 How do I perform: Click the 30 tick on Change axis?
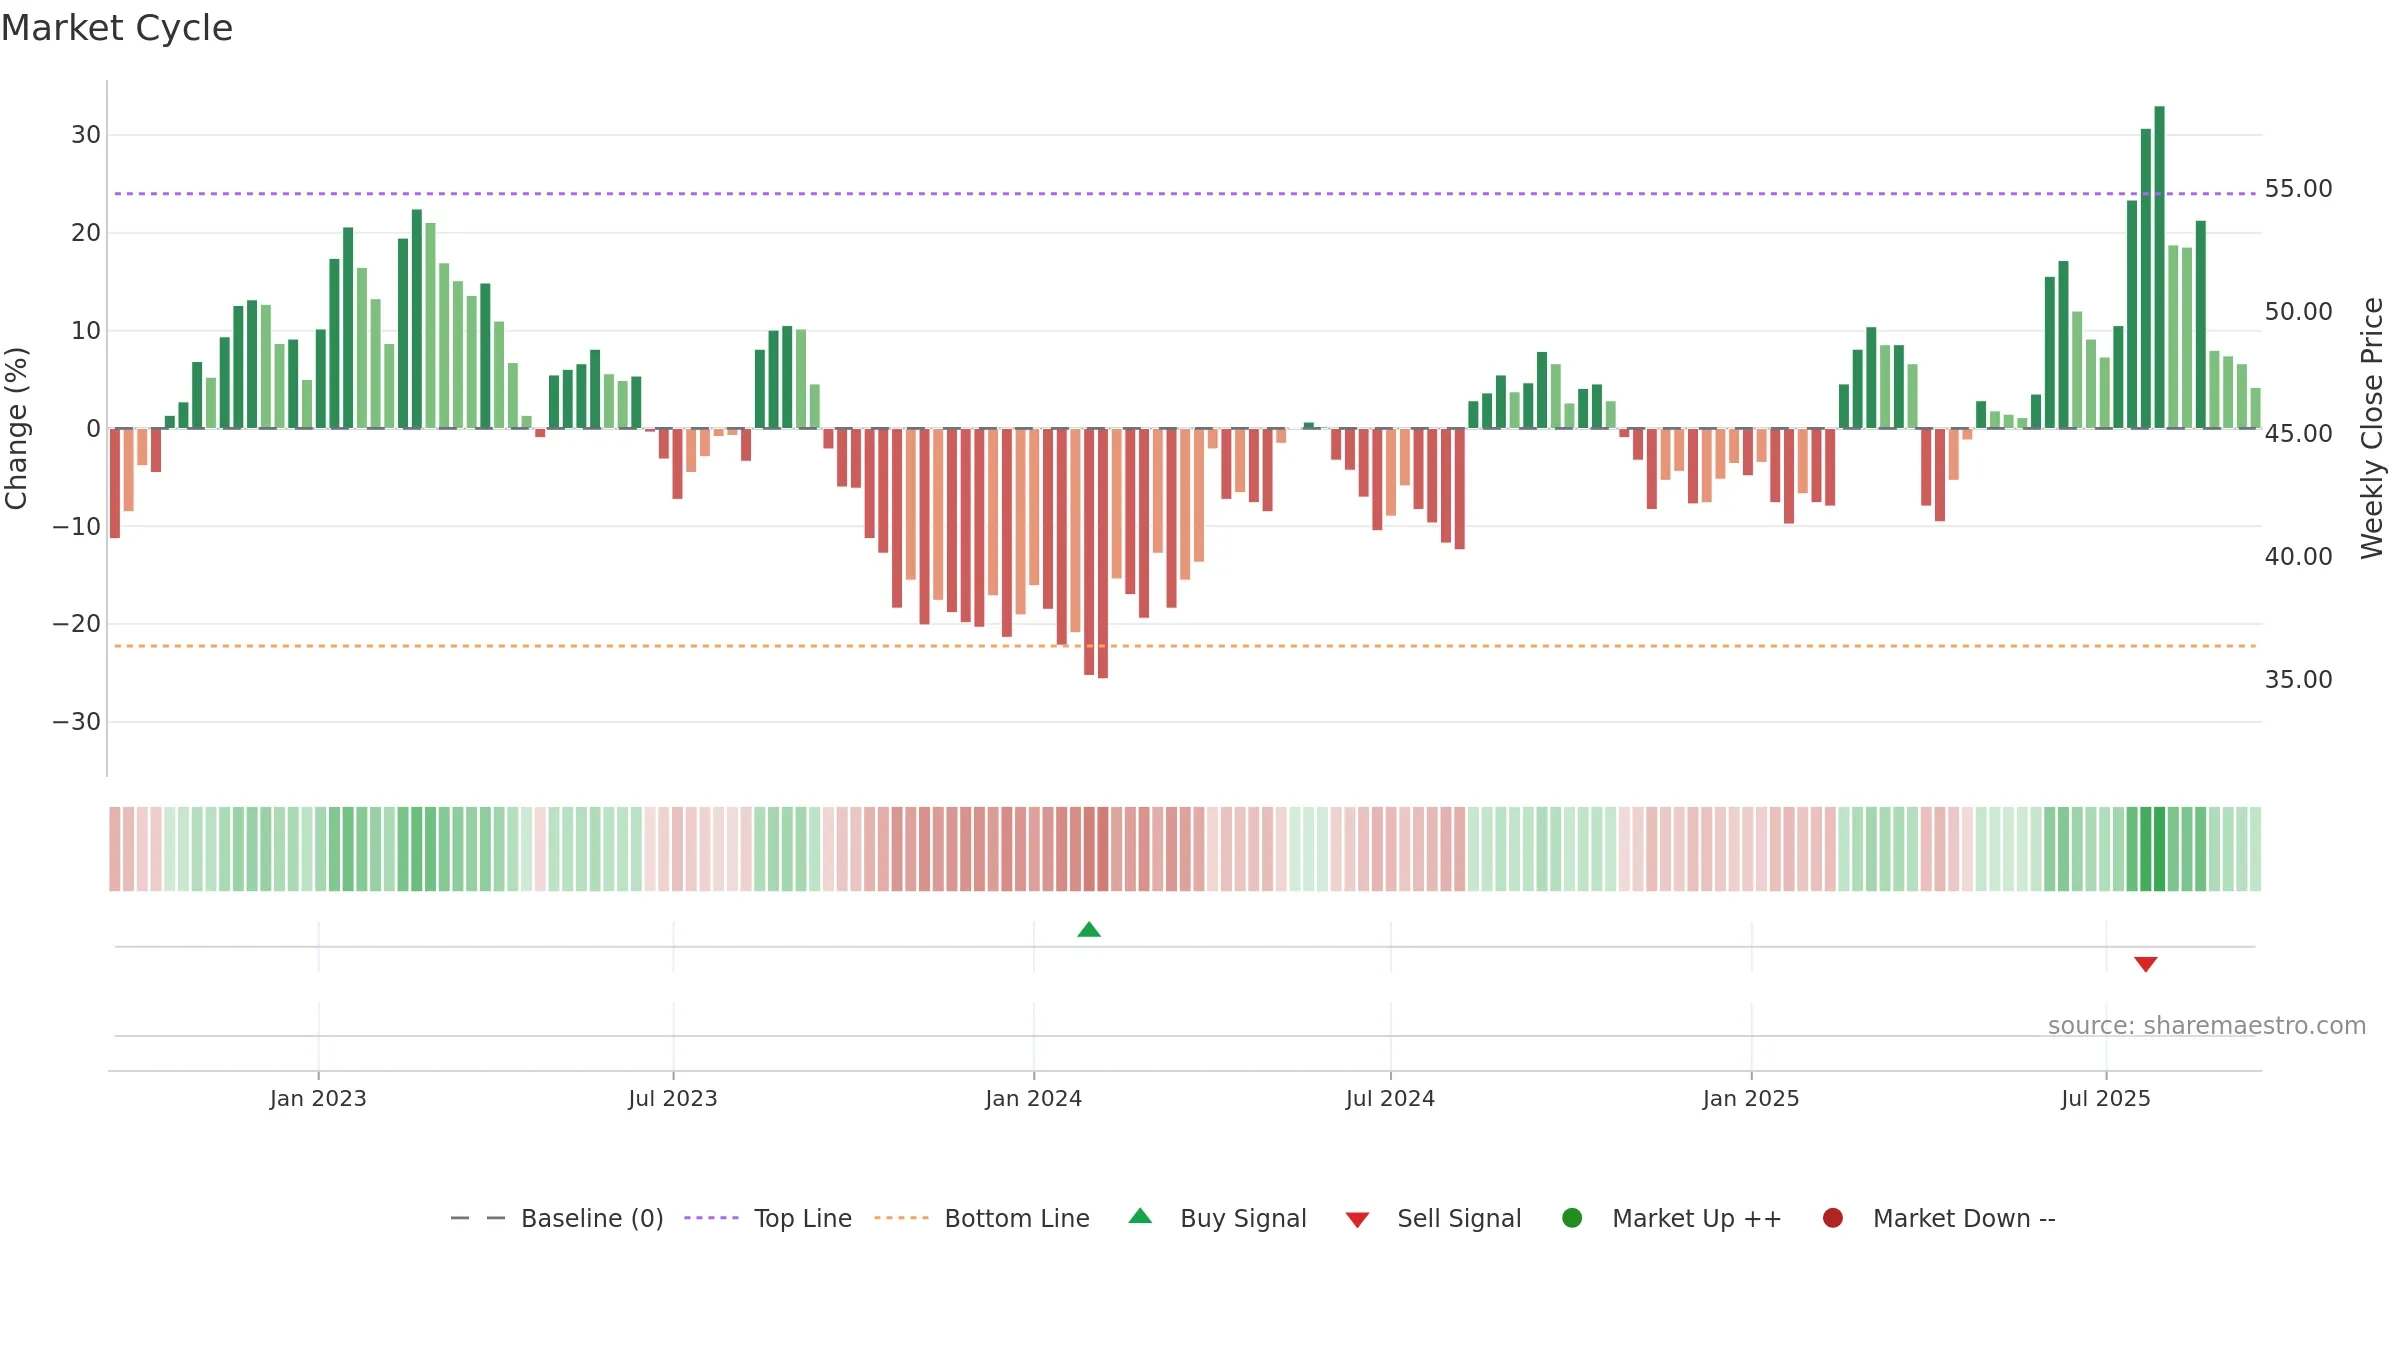86,135
